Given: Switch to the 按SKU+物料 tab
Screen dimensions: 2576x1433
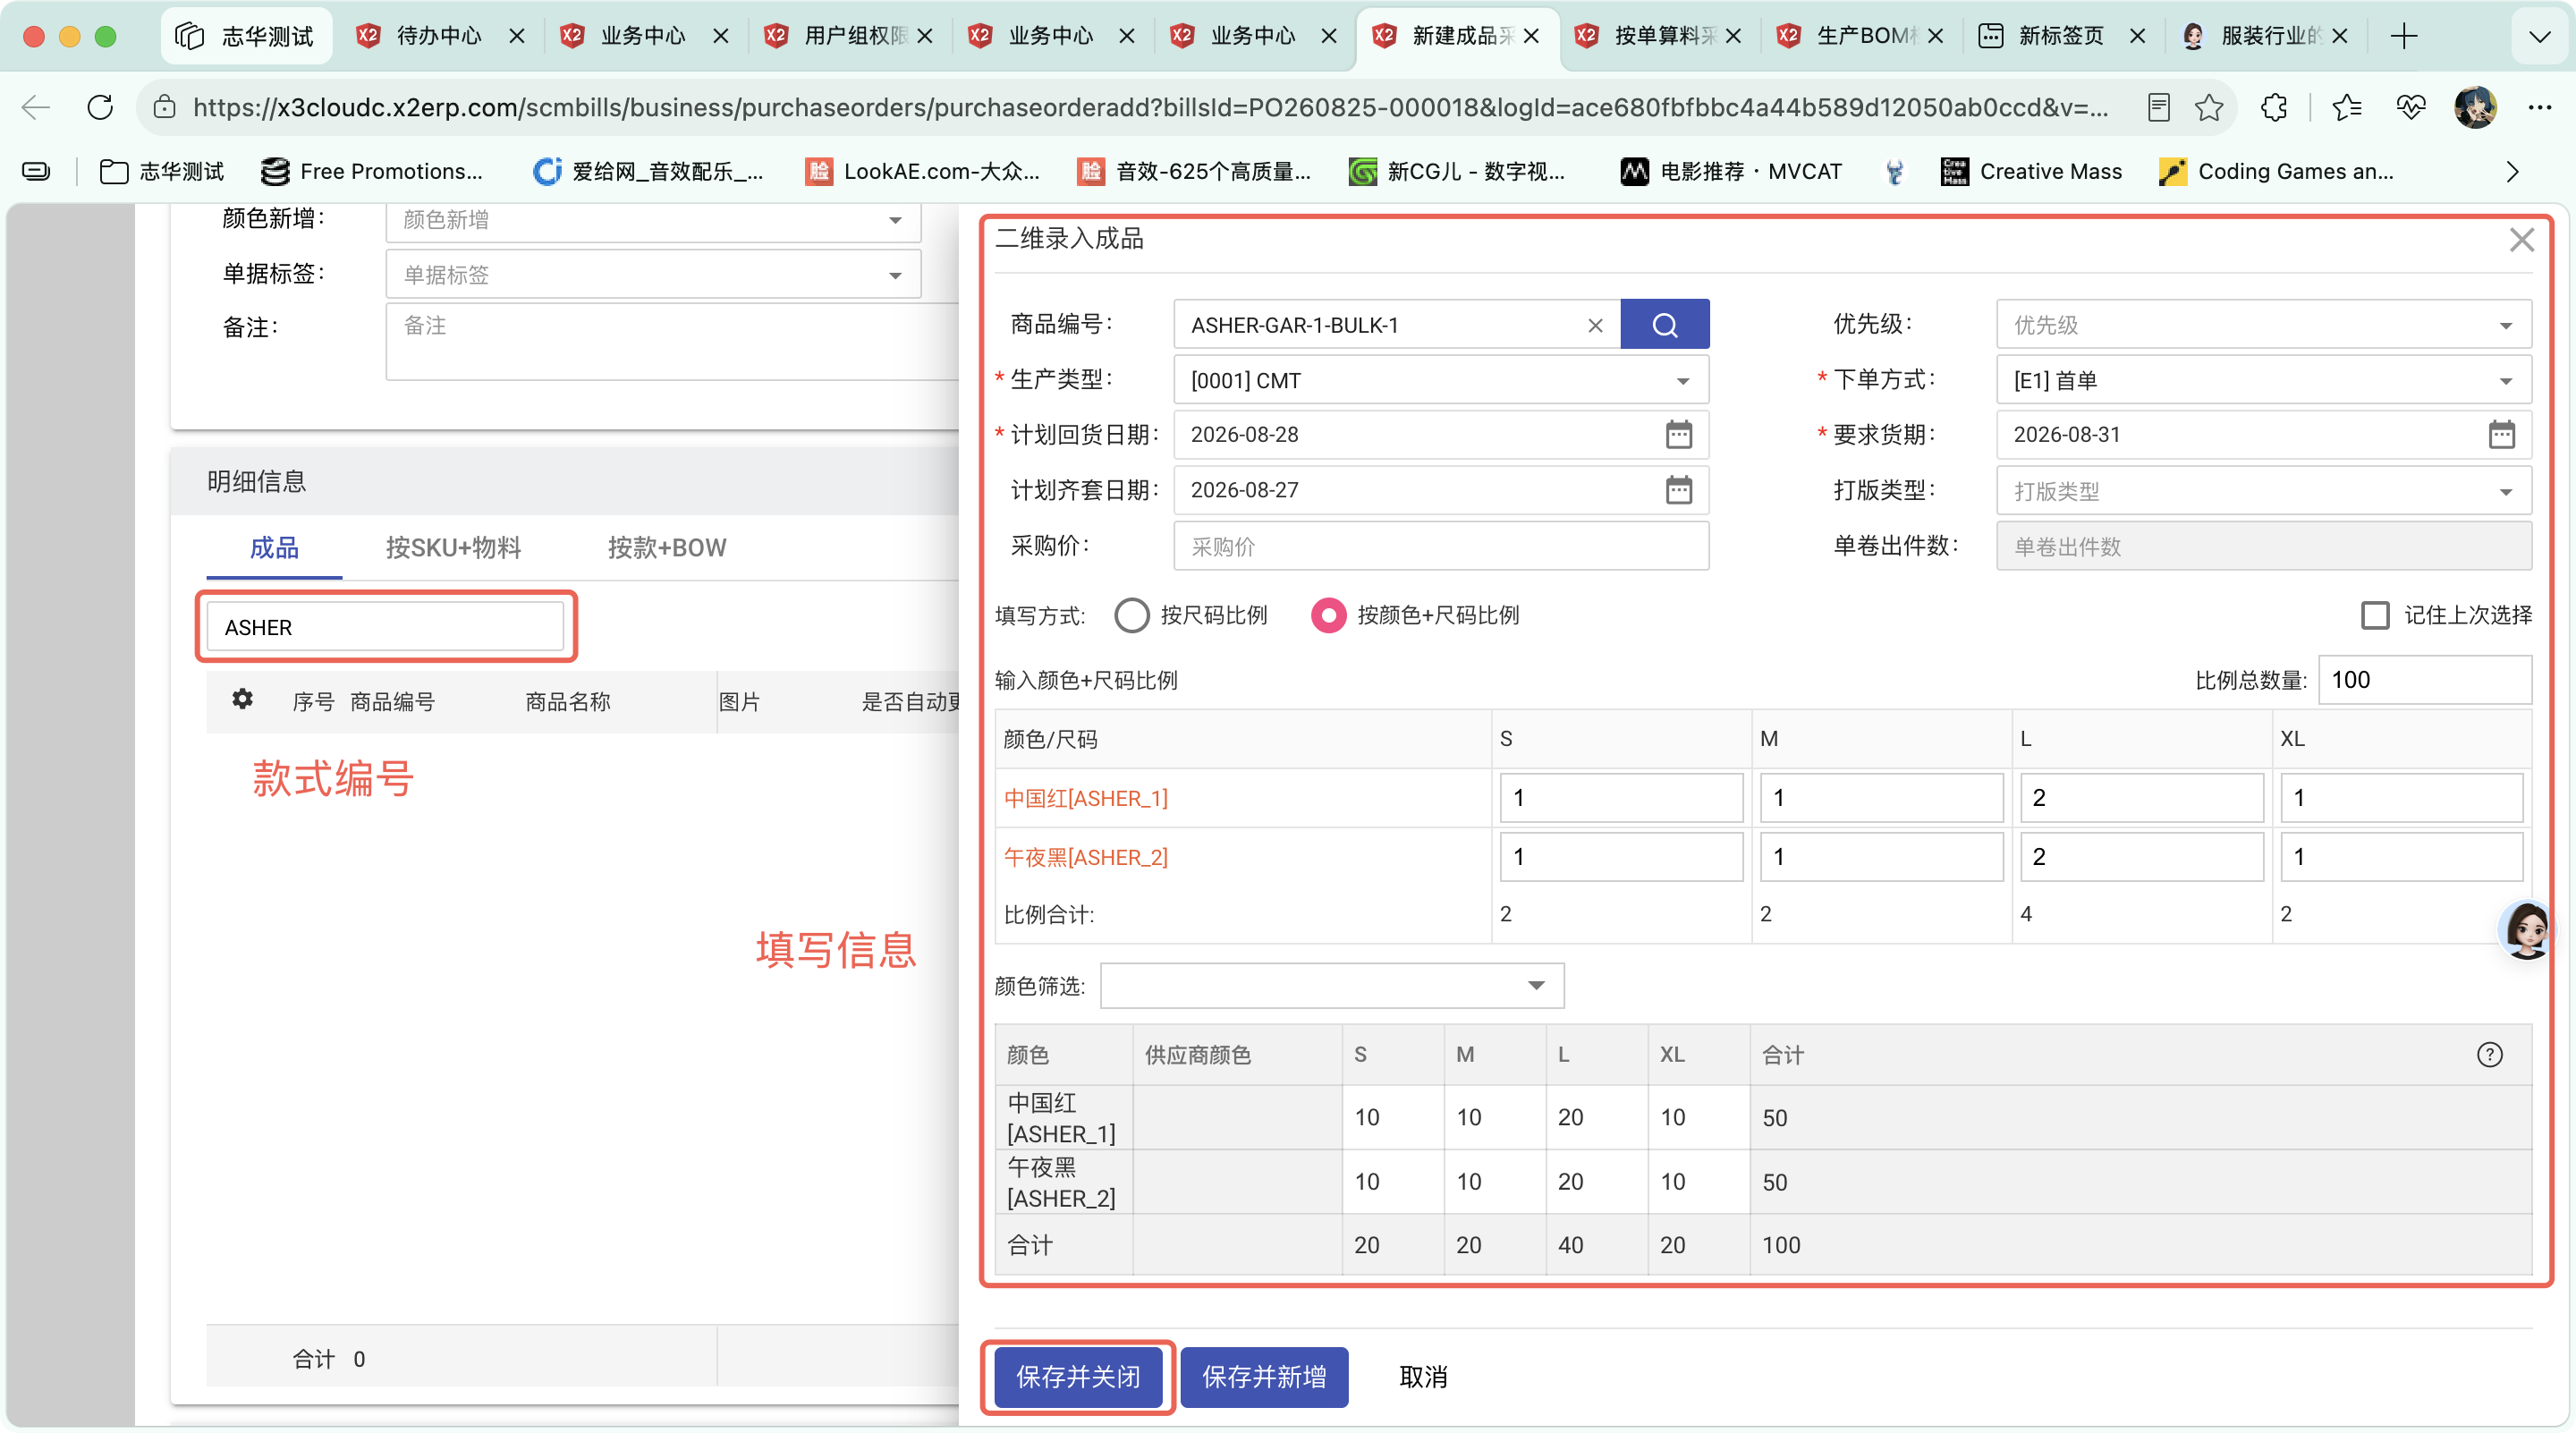Looking at the screenshot, I should (453, 547).
